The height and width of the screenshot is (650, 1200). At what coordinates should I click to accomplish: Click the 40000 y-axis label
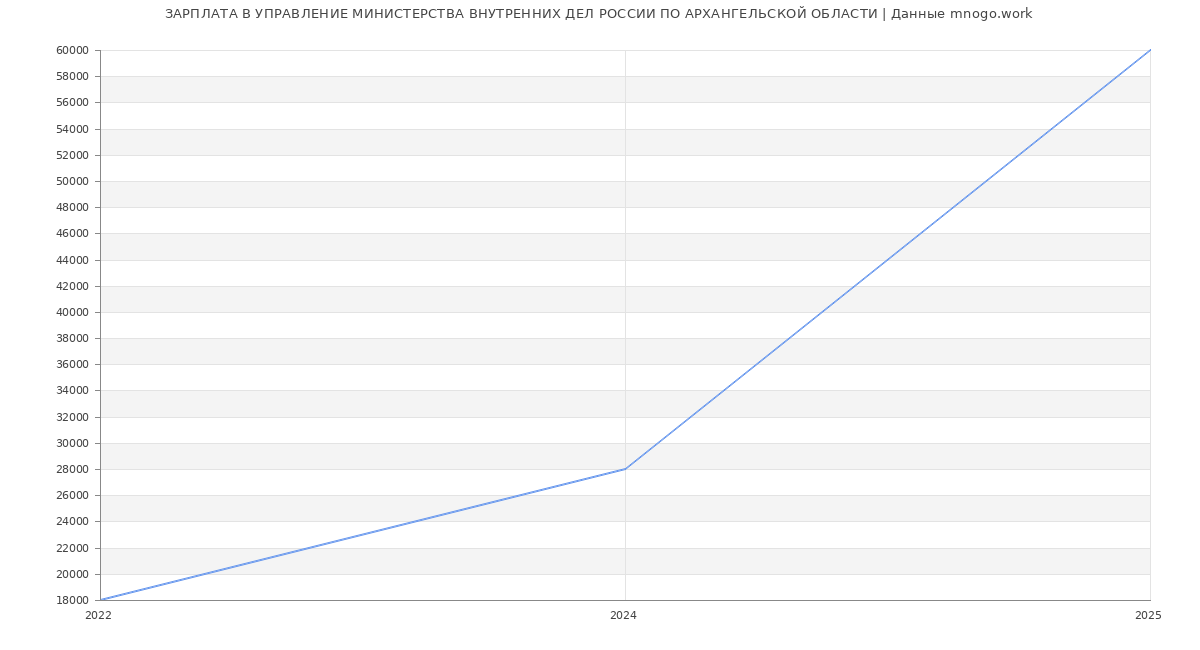click(72, 313)
